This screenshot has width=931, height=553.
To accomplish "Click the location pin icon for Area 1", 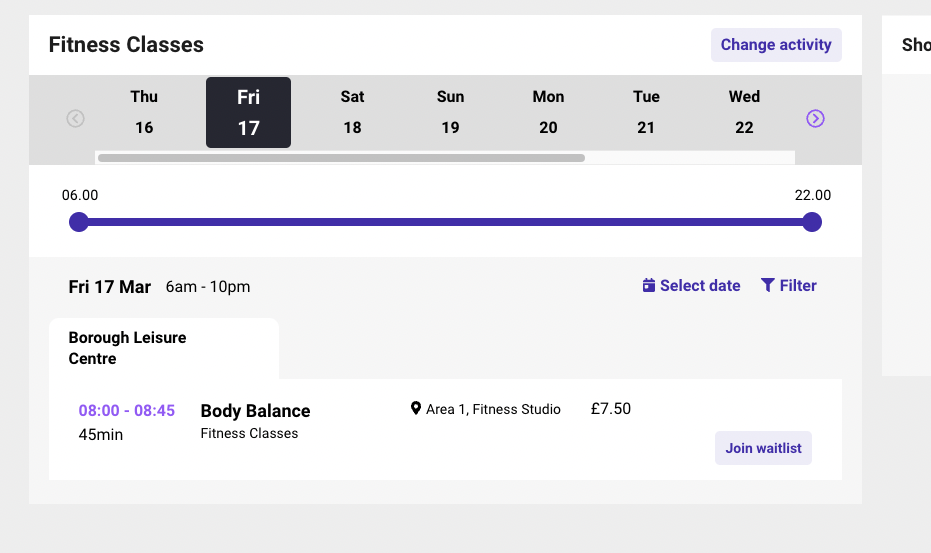I will (416, 409).
